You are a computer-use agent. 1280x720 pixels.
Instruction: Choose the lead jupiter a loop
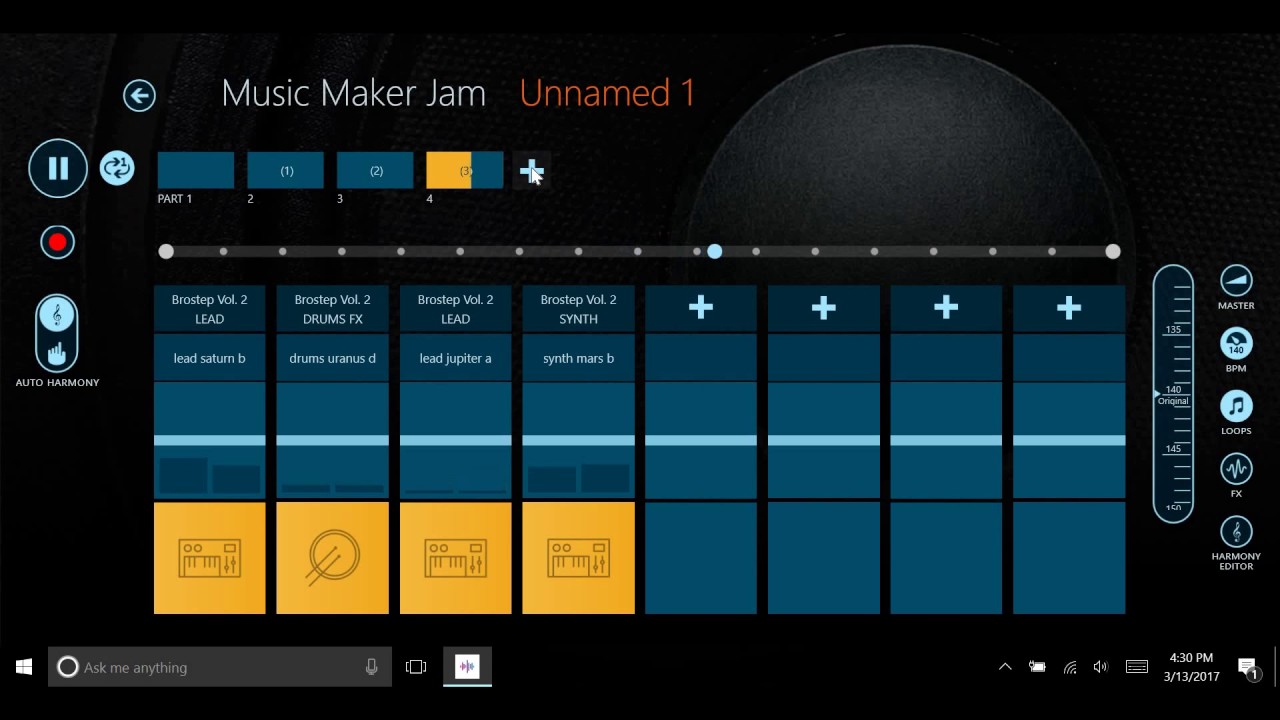pos(456,358)
